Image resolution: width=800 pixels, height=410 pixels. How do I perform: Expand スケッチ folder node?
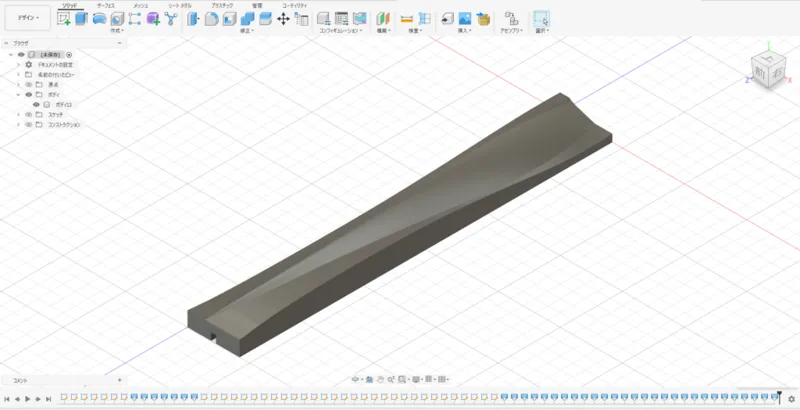(18, 114)
